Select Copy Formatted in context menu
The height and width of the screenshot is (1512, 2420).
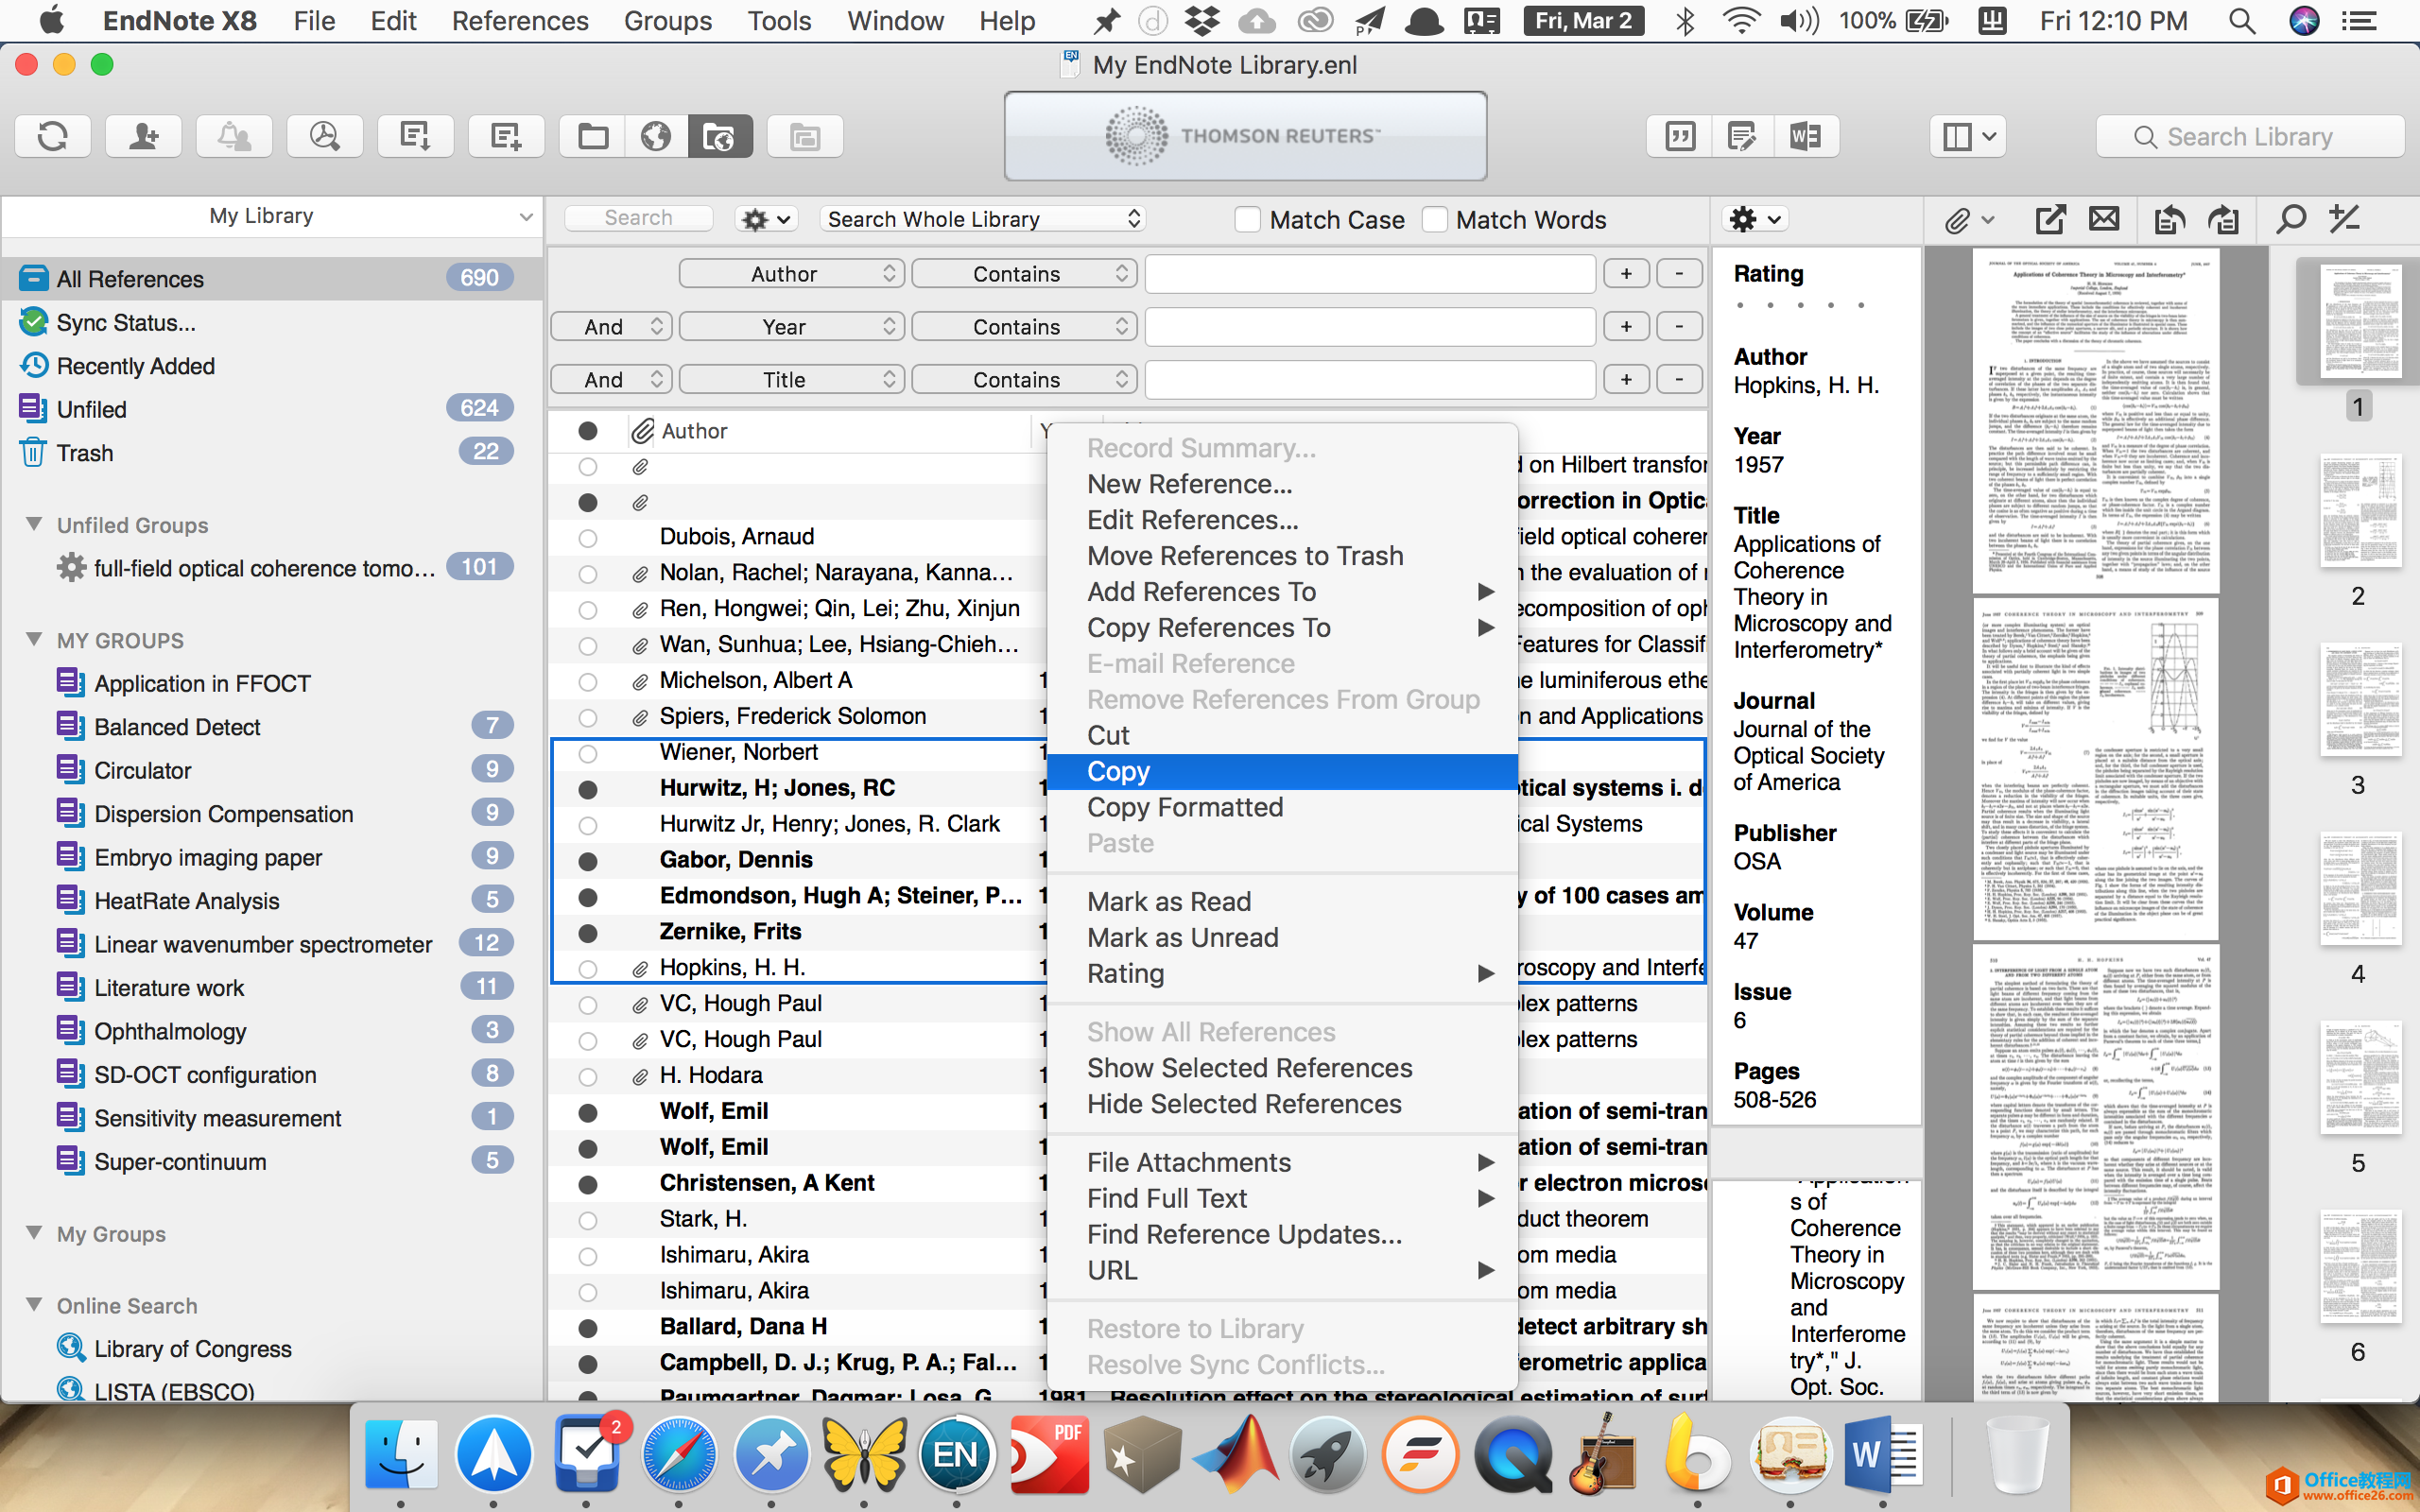coord(1184,807)
